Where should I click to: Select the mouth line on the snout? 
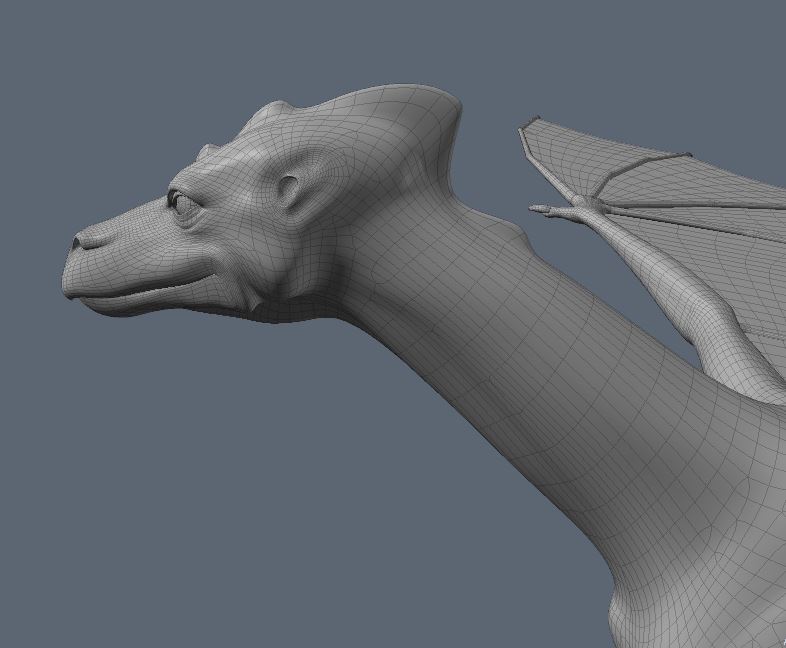(150, 286)
